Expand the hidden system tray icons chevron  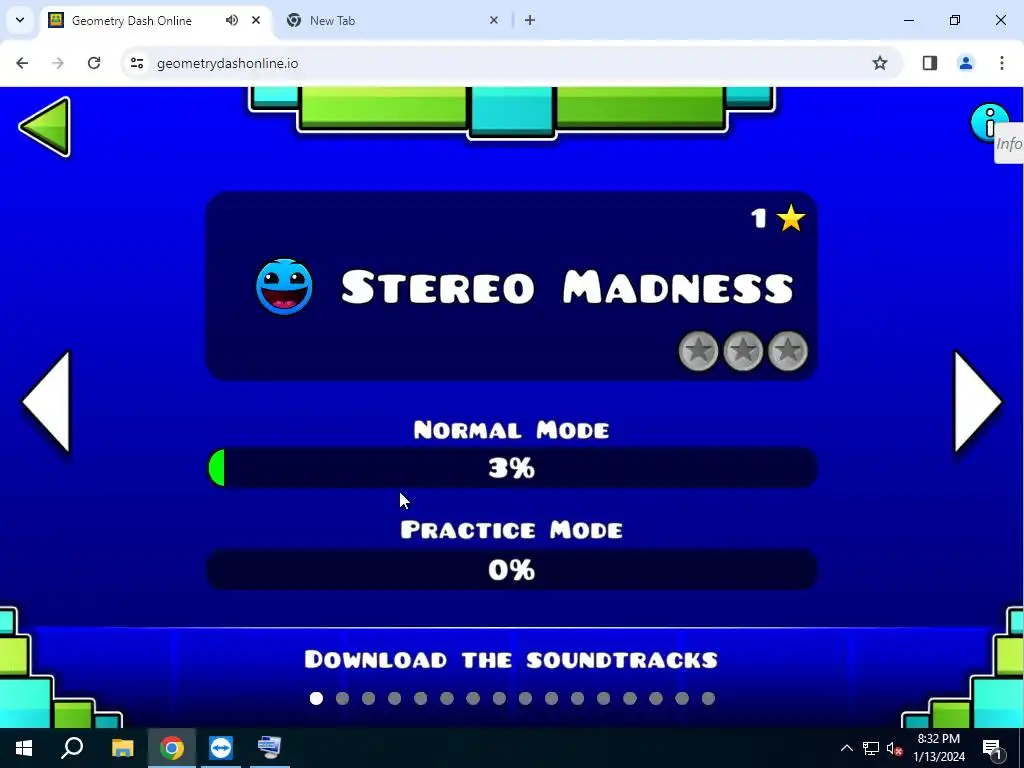[x=846, y=748]
